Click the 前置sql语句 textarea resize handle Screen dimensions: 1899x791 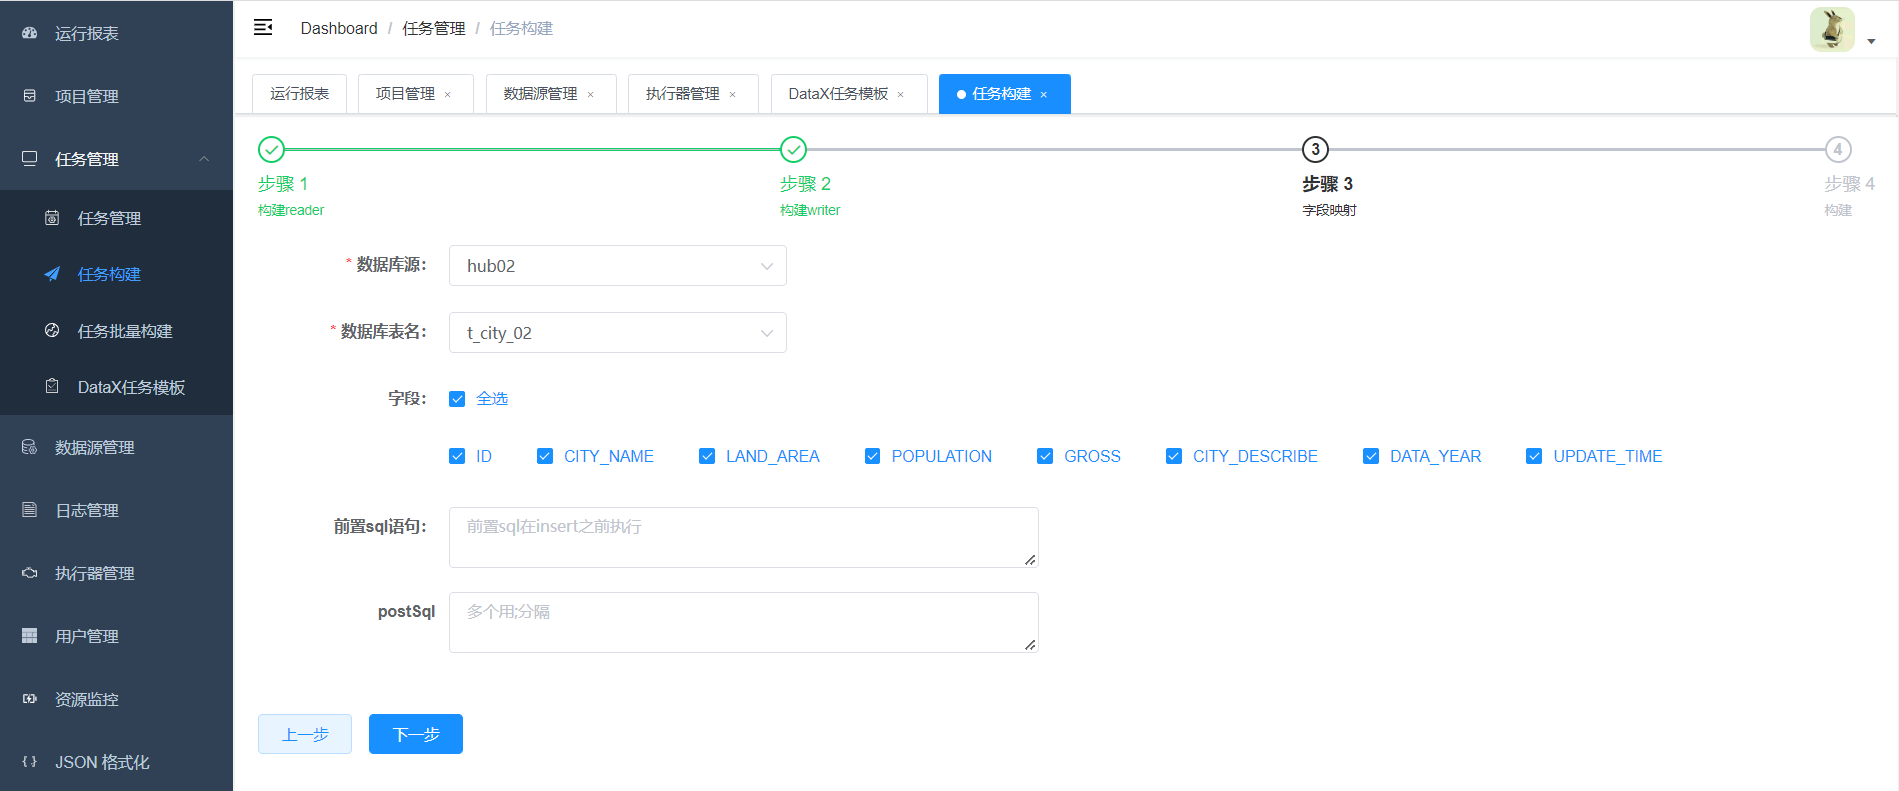1030,560
